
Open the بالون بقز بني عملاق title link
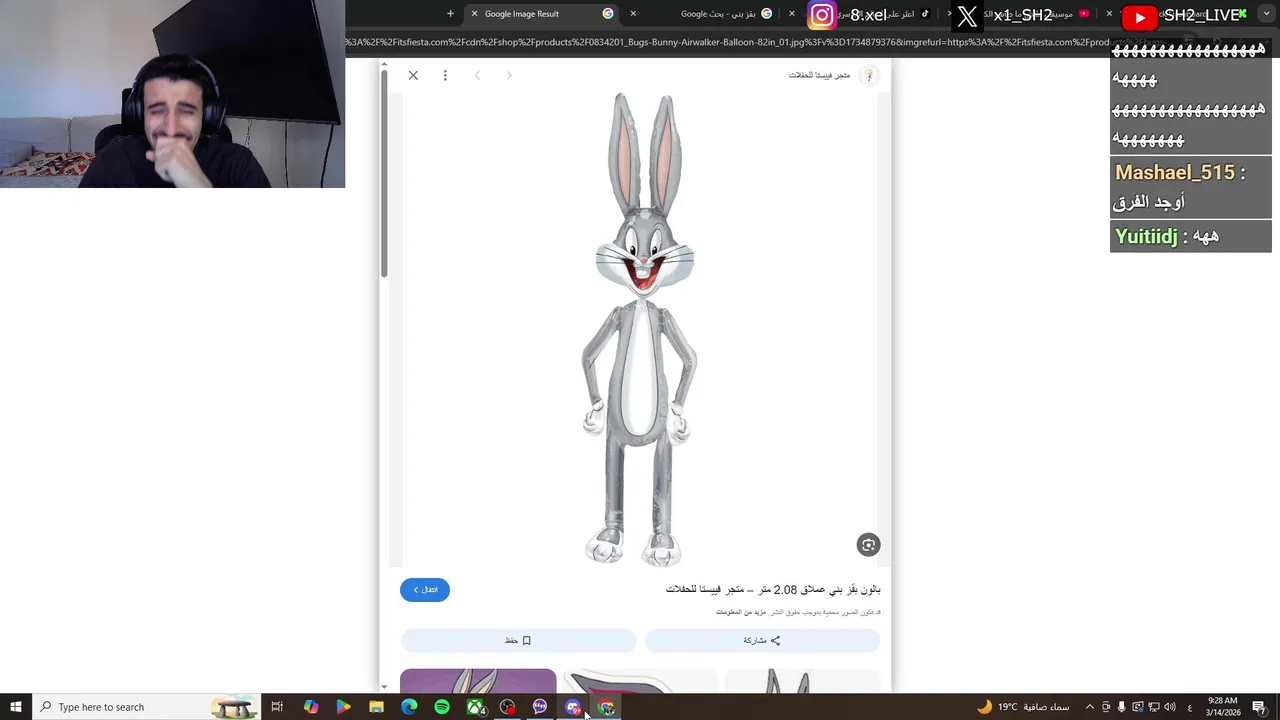(773, 590)
